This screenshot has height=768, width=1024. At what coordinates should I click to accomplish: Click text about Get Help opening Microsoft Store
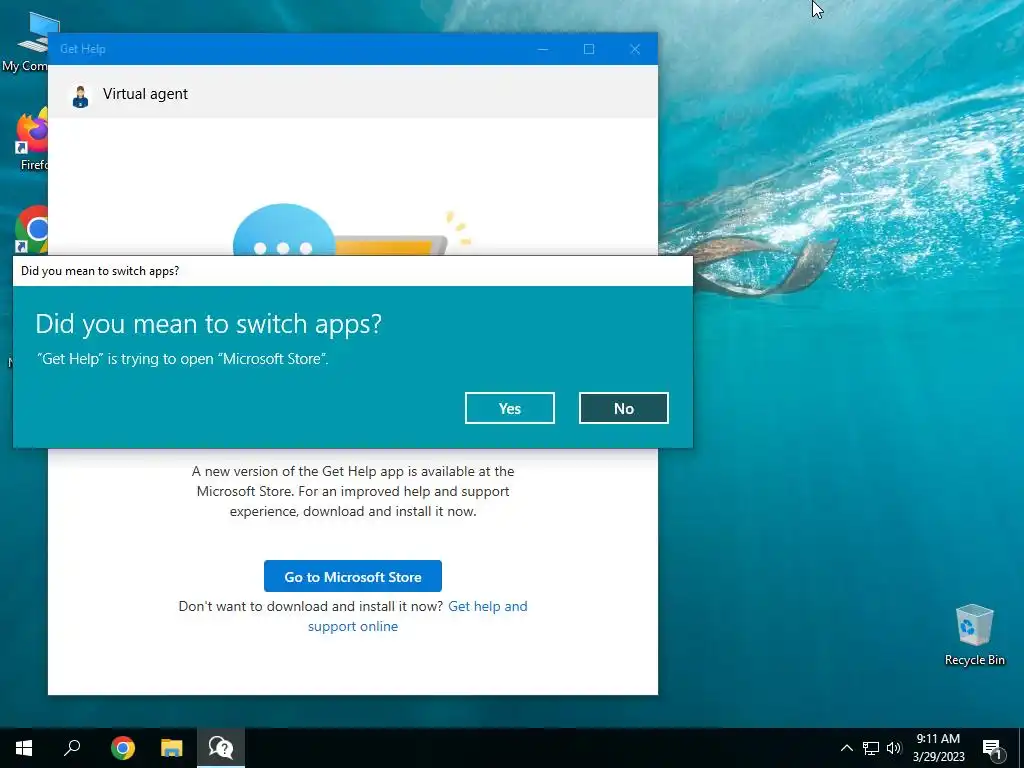(183, 359)
